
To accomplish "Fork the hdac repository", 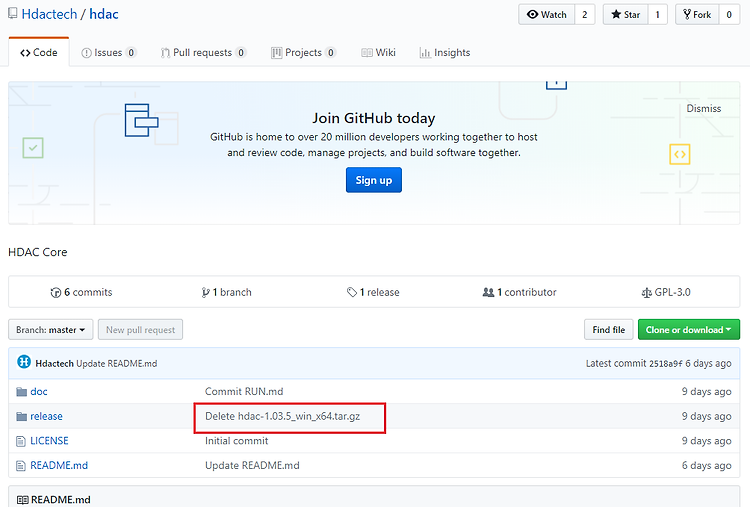I will pyautogui.click(x=697, y=14).
